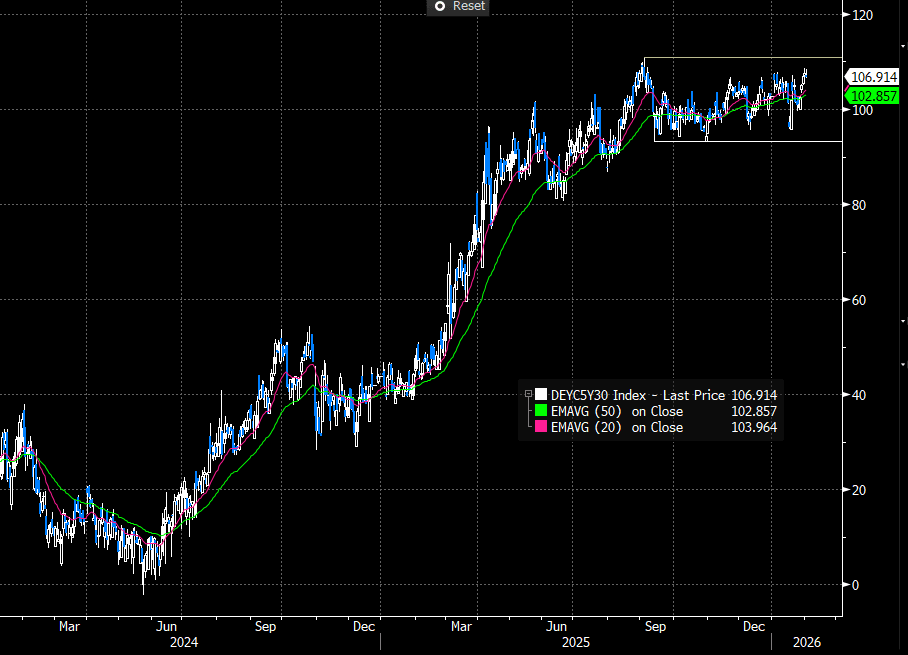This screenshot has width=908, height=655.
Task: Click the 120 label on the price axis
Action: pyautogui.click(x=863, y=15)
